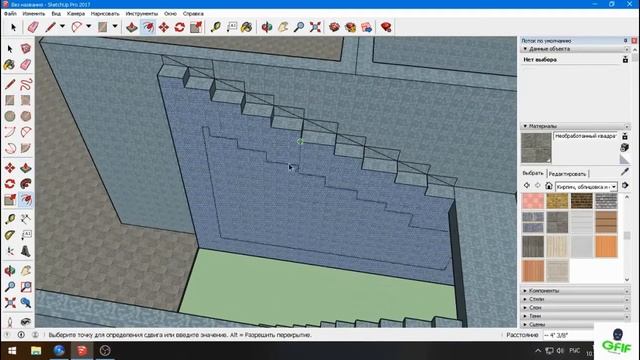Expand the Стили panel
The height and width of the screenshot is (360, 640).
[x=575, y=299]
